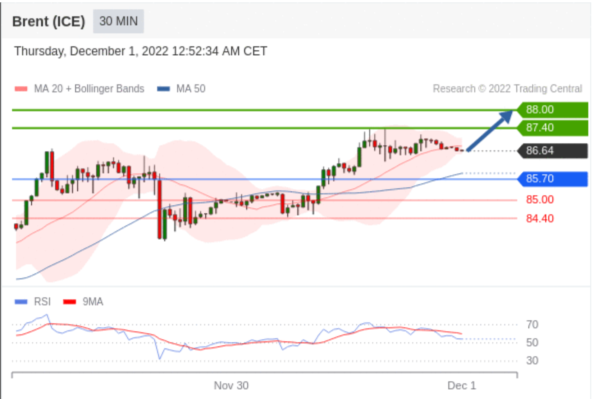Screen dimensions: 594x399
Task: Click the RSI 30 level label
Action: point(532,360)
